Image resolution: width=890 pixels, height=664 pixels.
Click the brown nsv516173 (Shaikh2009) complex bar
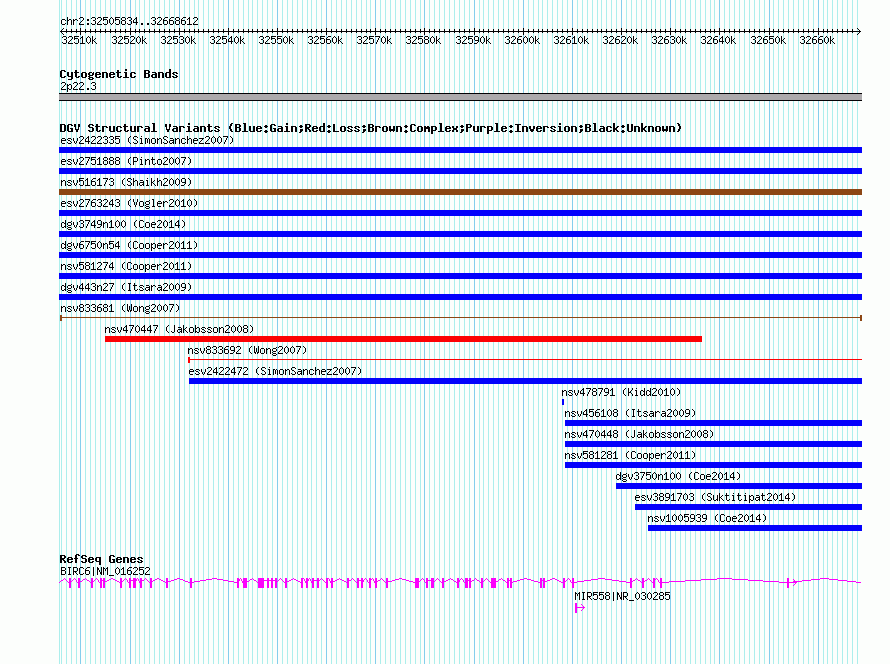460,192
